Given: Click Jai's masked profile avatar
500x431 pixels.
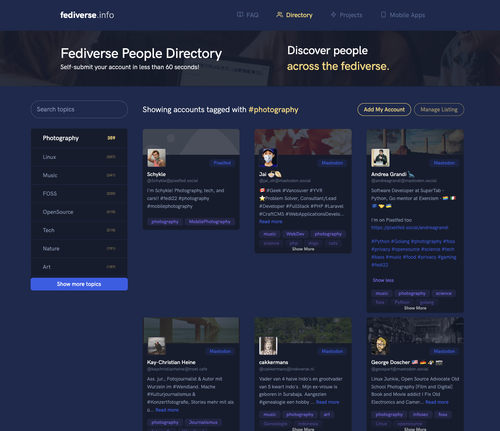Looking at the screenshot, I should [x=268, y=158].
